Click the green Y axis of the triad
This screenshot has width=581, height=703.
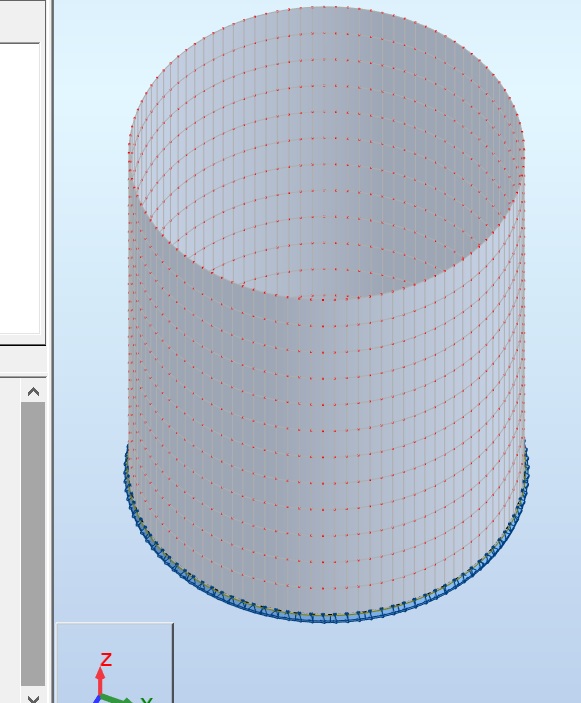point(116,699)
